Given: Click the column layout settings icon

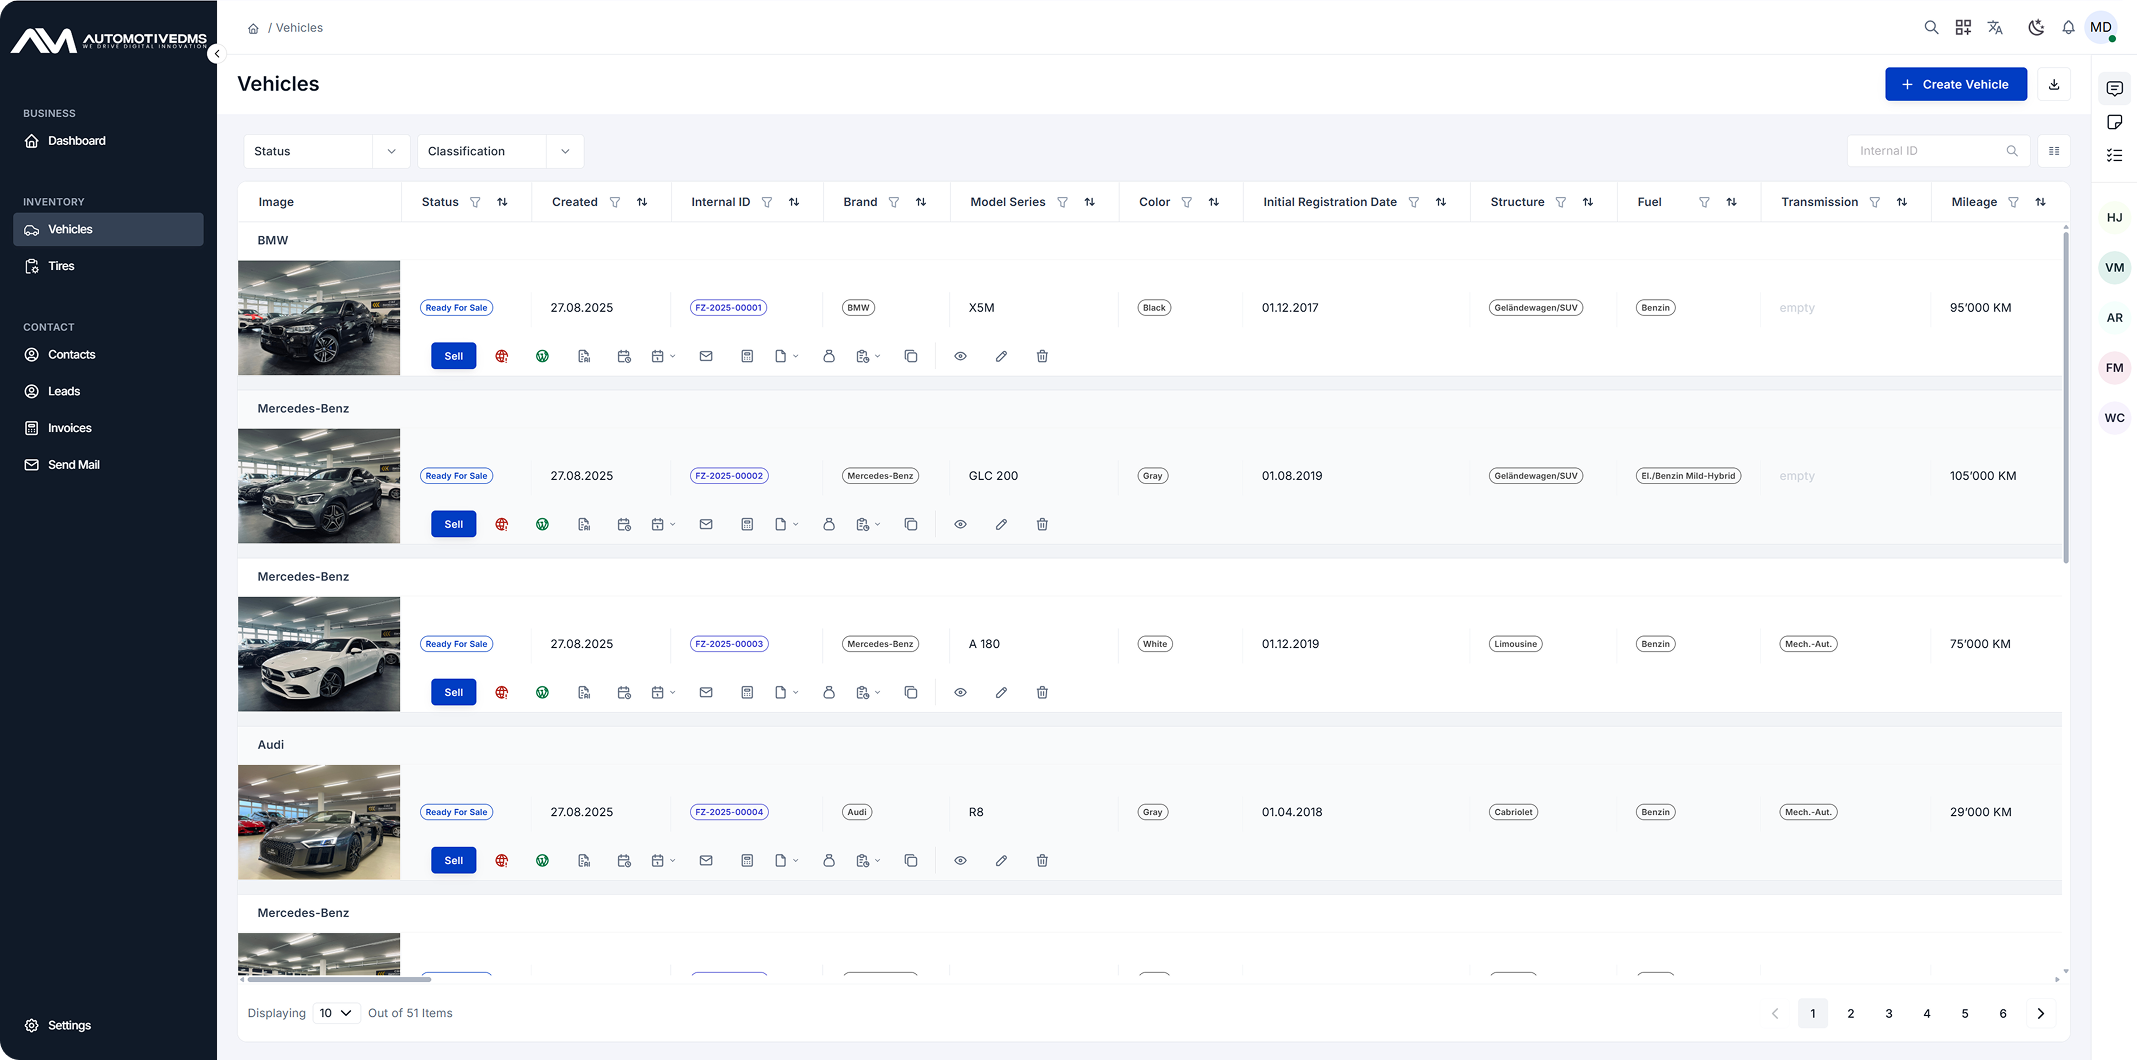Looking at the screenshot, I should [2054, 151].
